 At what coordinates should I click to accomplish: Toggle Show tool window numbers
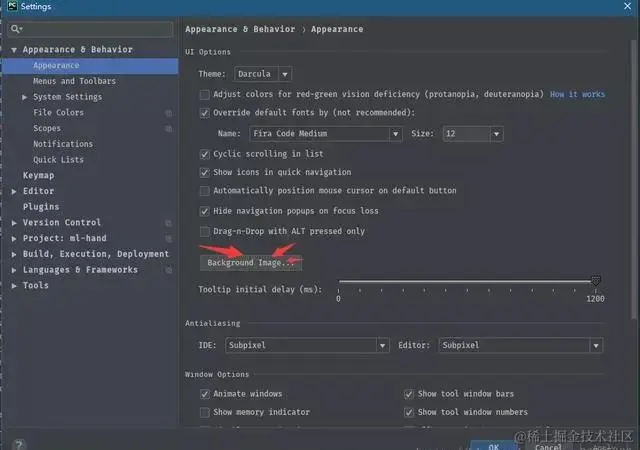pos(409,413)
